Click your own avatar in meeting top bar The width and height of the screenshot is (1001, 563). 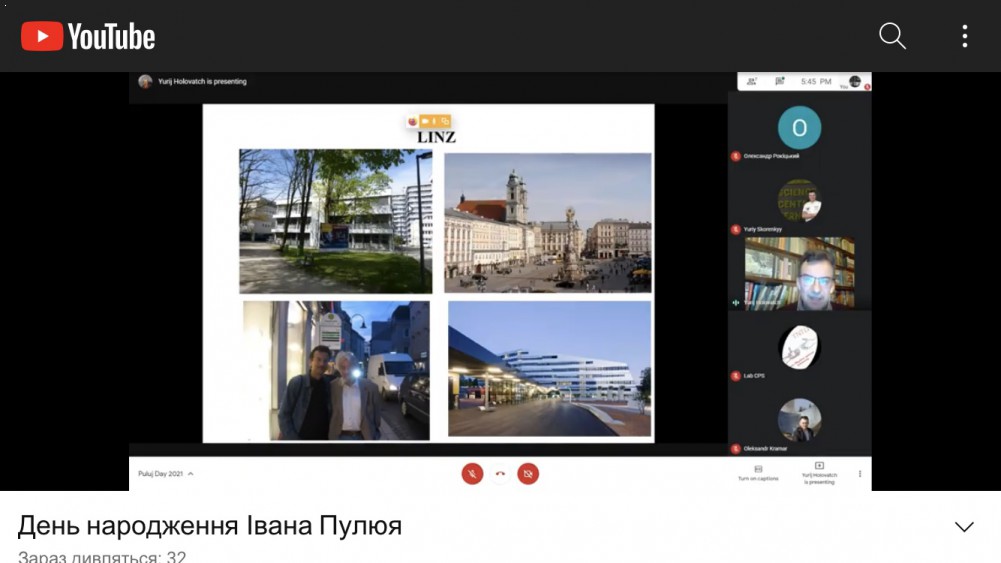pyautogui.click(x=854, y=81)
